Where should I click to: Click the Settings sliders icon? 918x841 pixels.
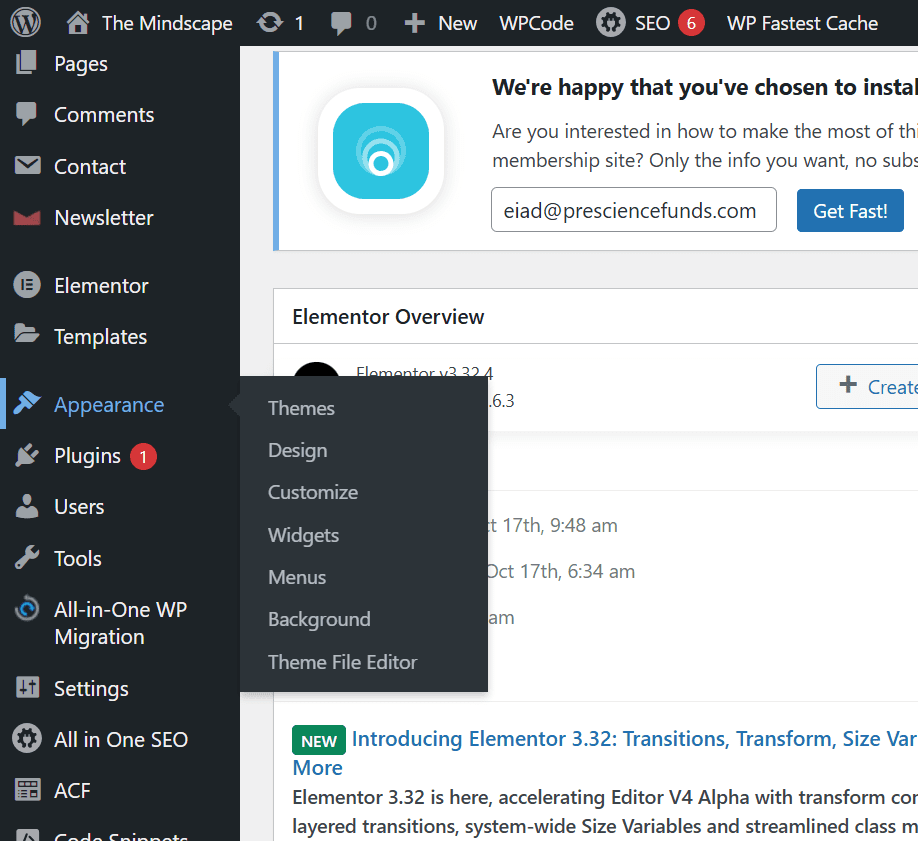tap(27, 688)
